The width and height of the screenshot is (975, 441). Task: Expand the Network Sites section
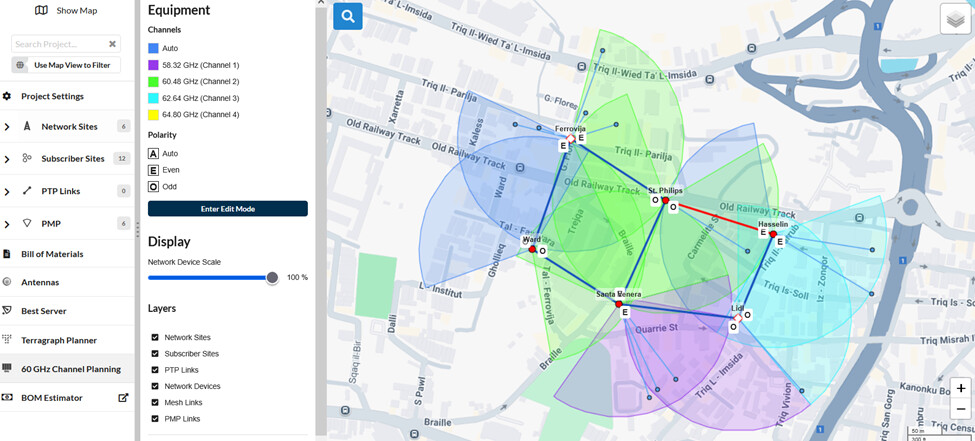7,127
